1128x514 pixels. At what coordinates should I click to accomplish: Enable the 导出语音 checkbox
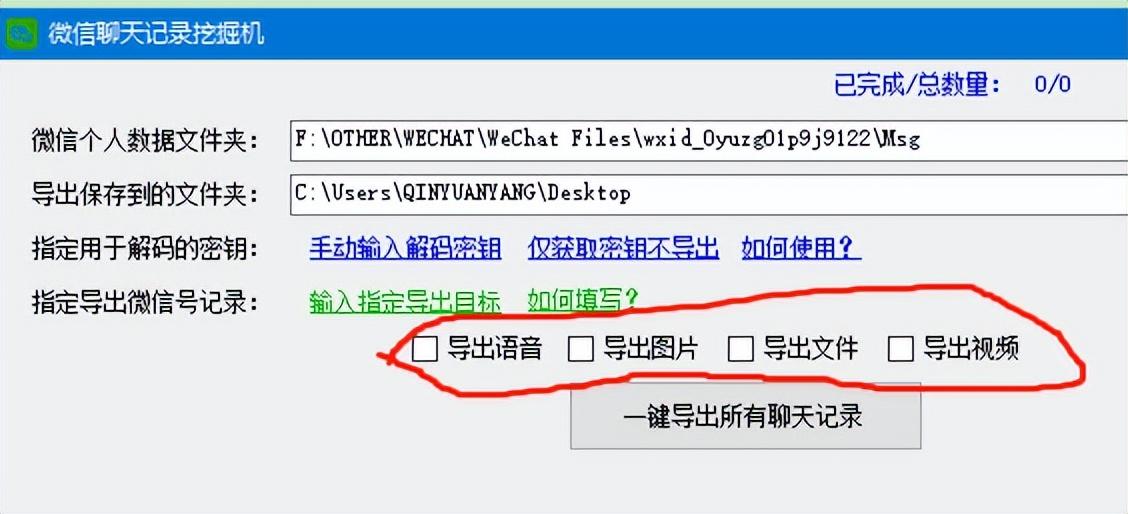pyautogui.click(x=425, y=349)
